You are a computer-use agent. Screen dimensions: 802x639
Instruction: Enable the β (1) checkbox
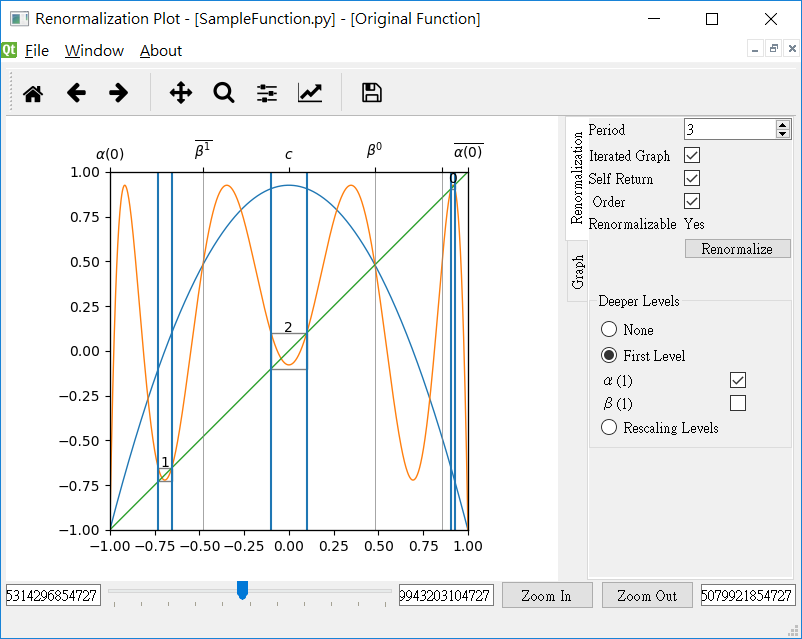click(x=738, y=403)
